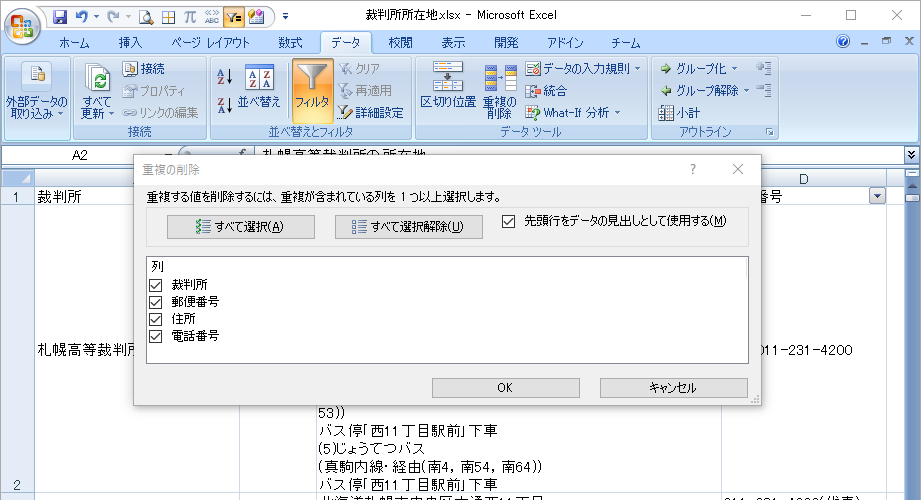Switch to 数式 tab
Viewport: 921px width, 500px height.
pos(290,43)
